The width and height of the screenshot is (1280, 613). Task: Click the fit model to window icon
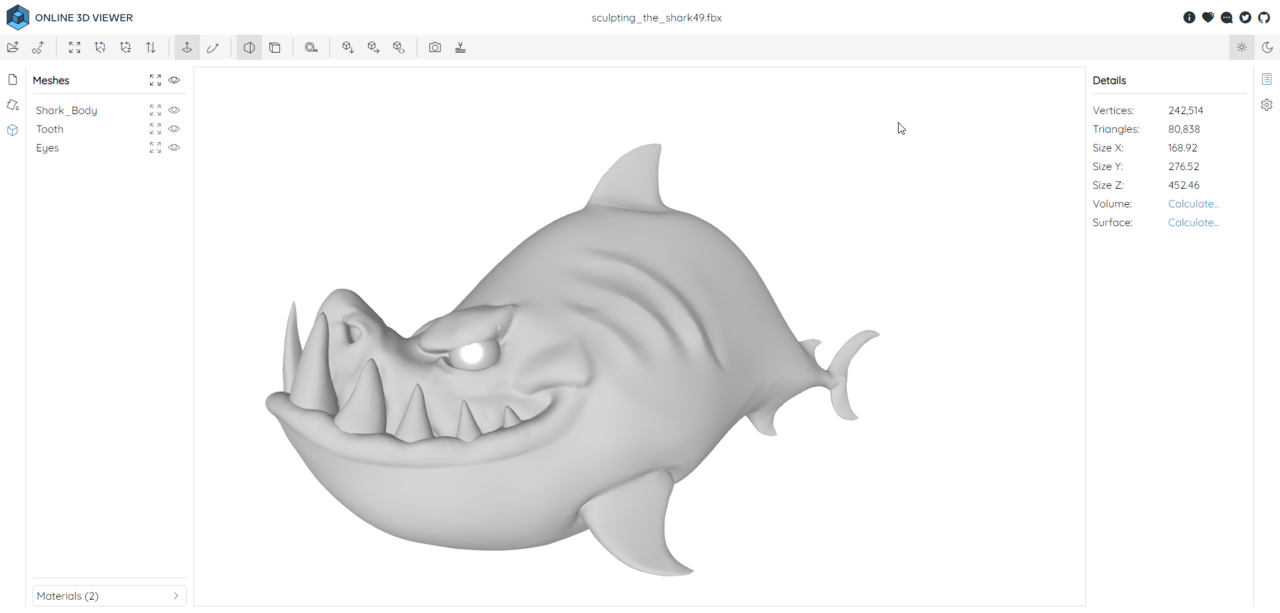click(x=75, y=47)
